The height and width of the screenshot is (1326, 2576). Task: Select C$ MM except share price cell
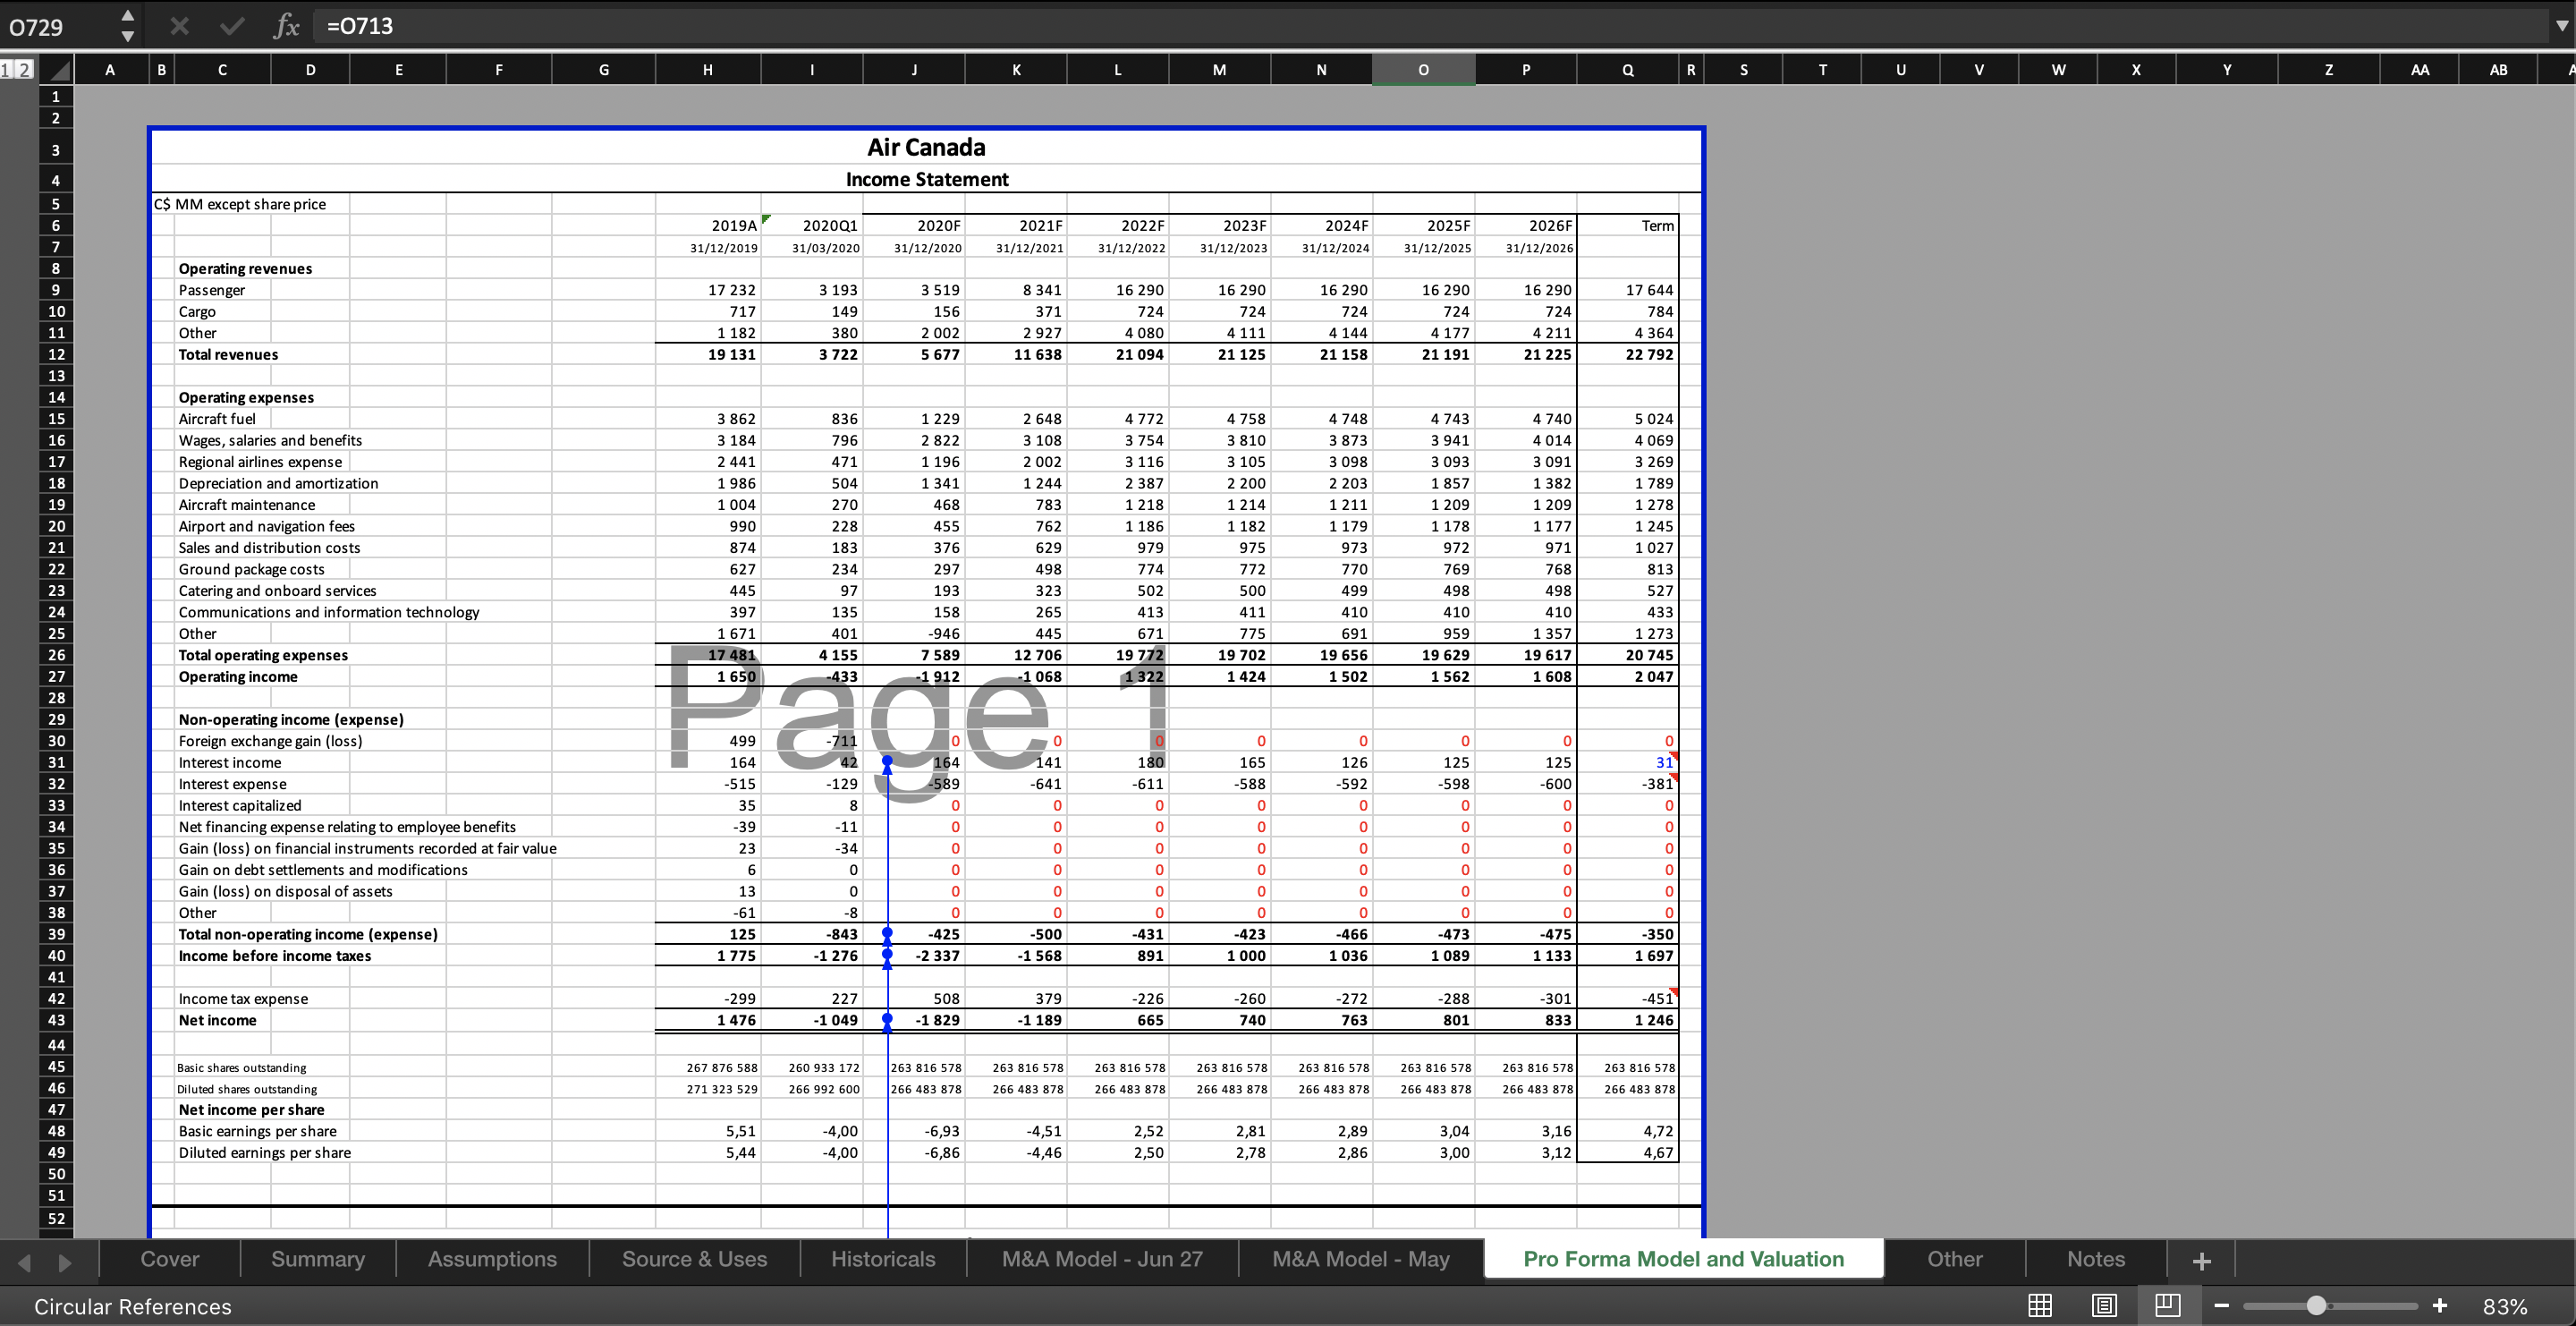[x=240, y=204]
